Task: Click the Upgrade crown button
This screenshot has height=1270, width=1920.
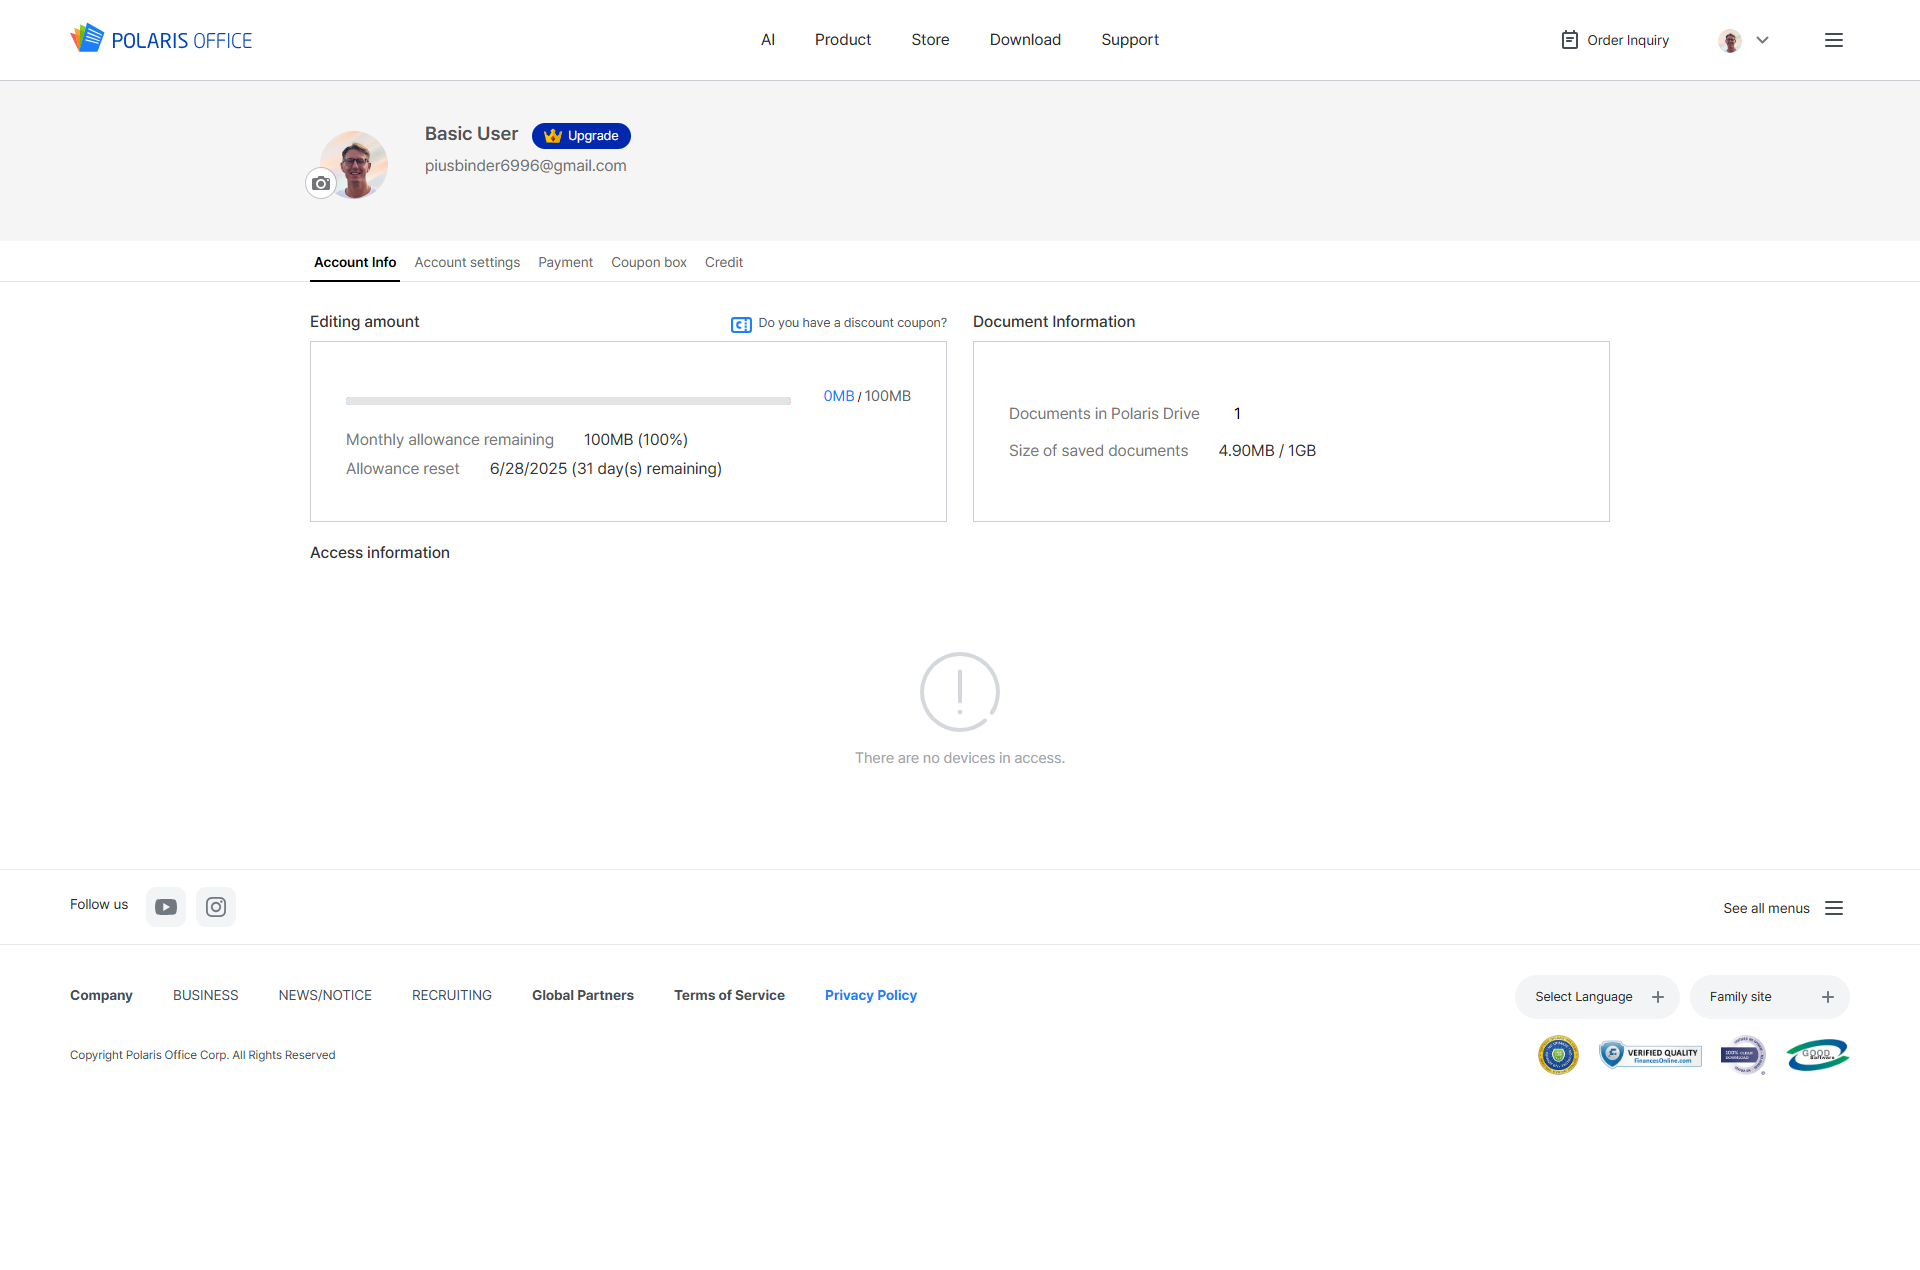Action: pos(581,135)
